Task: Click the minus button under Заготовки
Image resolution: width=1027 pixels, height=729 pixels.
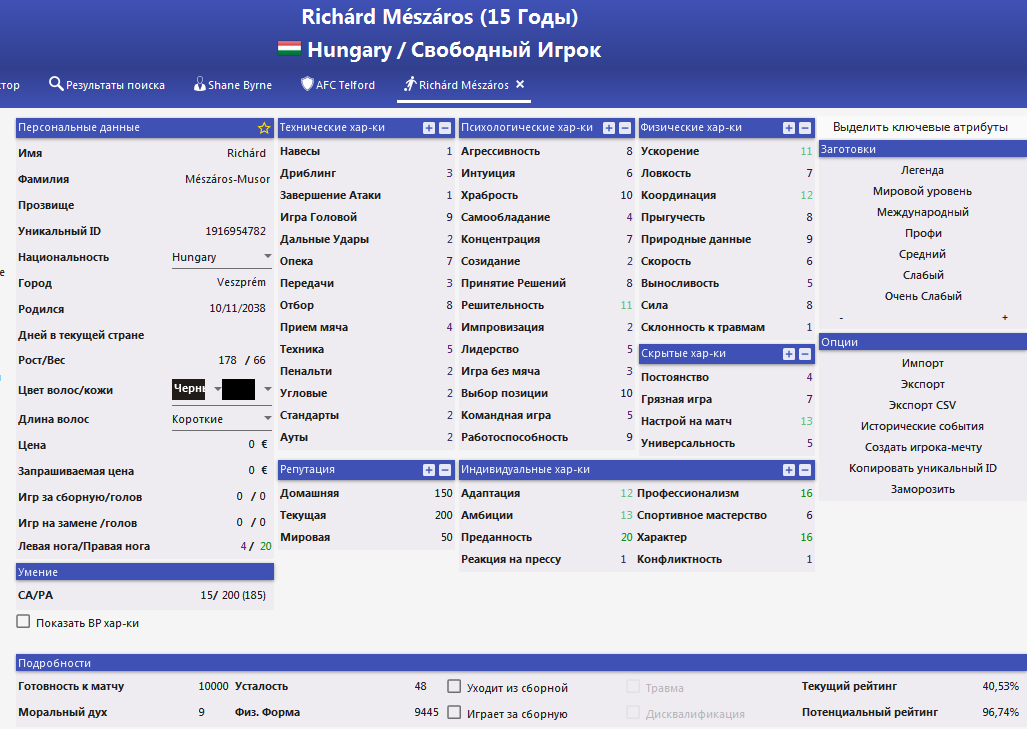Action: tap(841, 318)
